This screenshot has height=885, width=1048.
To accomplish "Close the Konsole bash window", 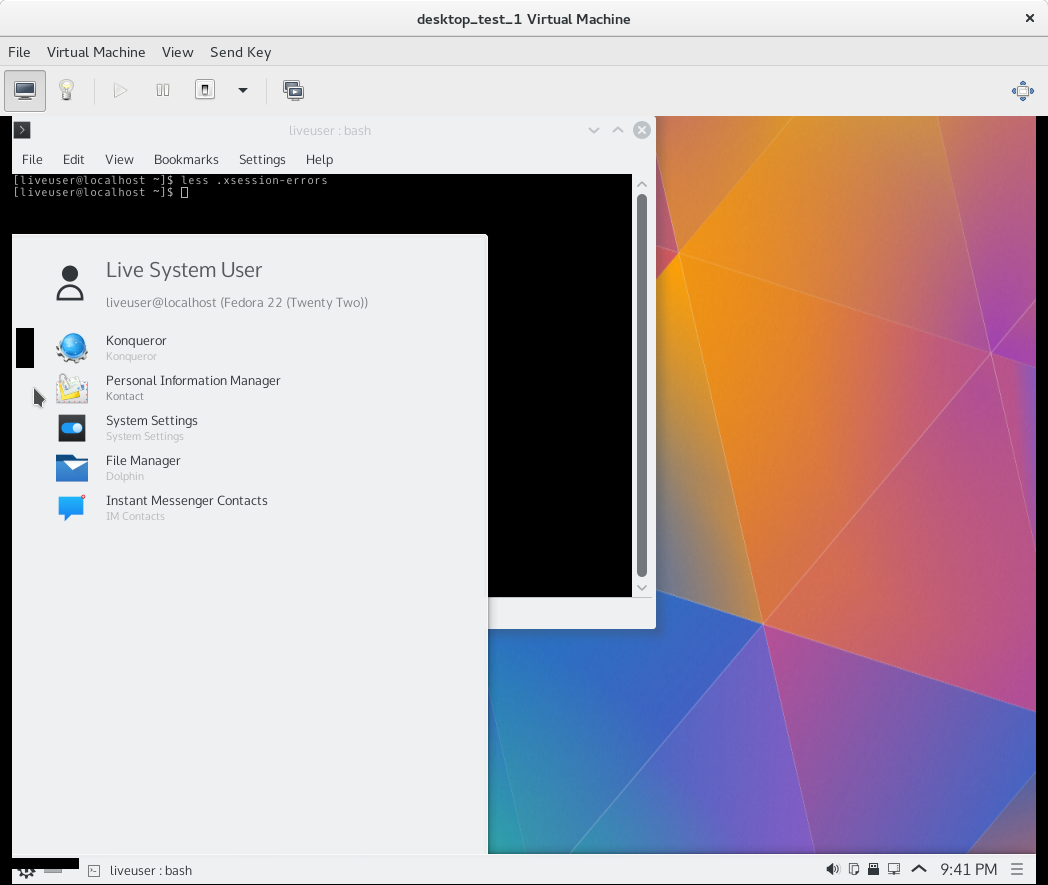I will point(642,130).
